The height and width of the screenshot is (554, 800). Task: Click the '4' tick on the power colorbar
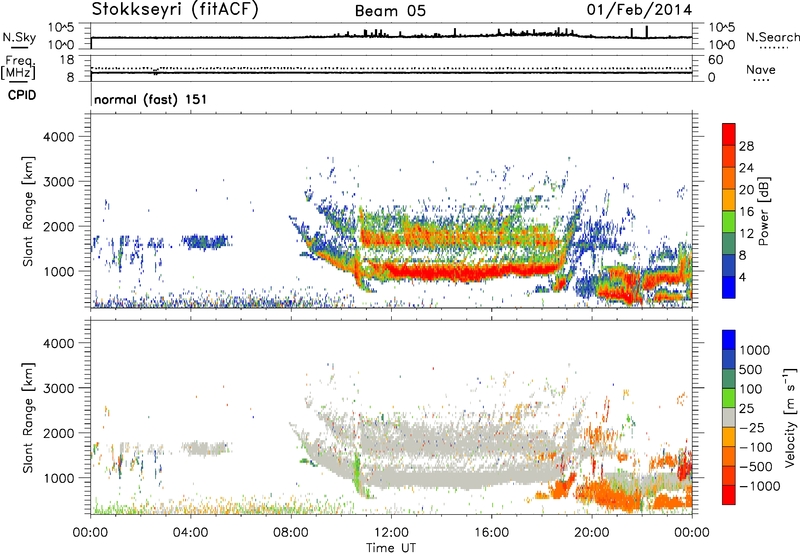coord(742,277)
